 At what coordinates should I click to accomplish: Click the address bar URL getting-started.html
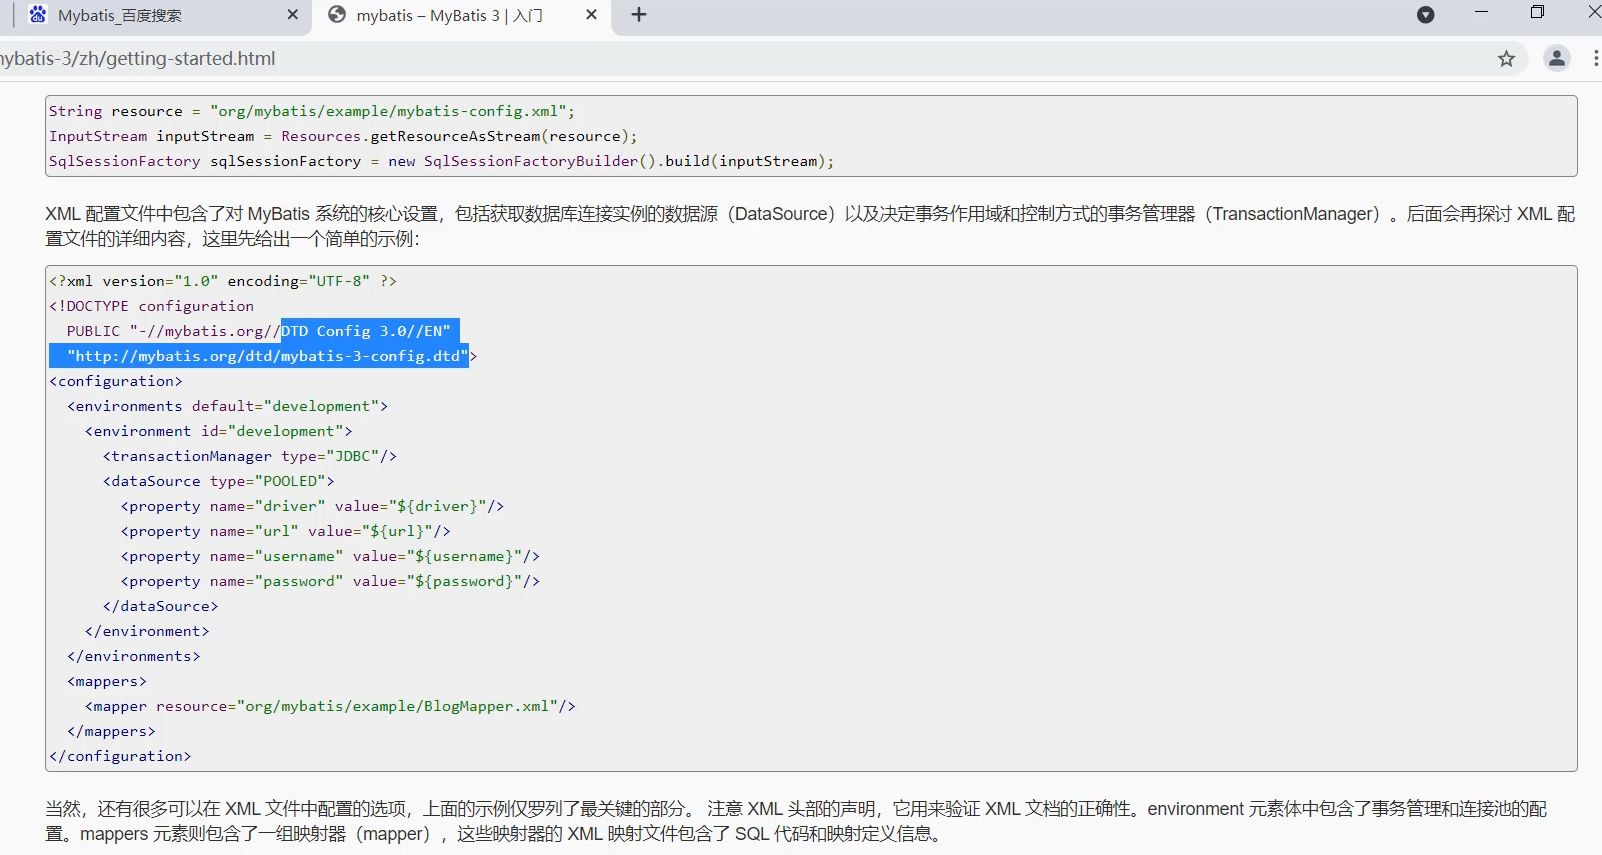[x=138, y=59]
